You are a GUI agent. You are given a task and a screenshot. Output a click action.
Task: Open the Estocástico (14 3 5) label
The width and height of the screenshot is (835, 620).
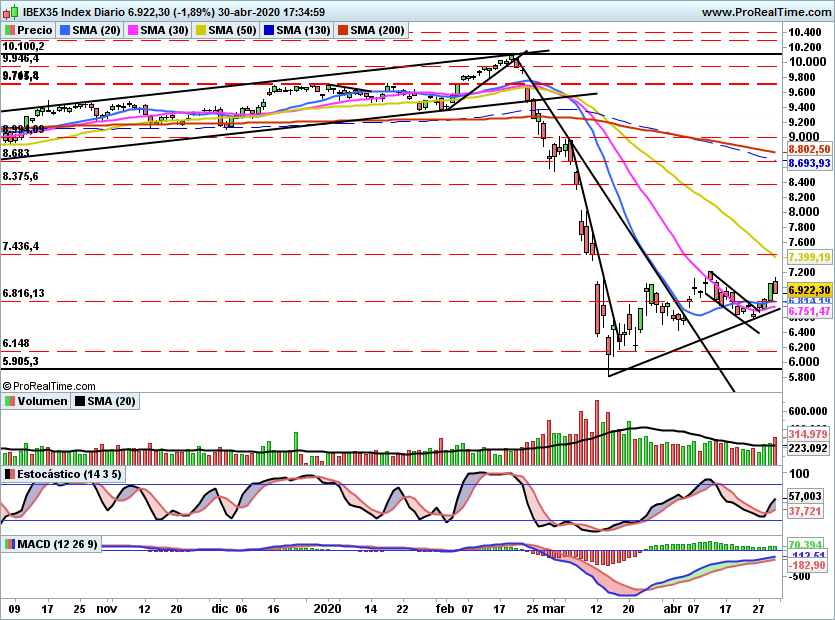69,474
